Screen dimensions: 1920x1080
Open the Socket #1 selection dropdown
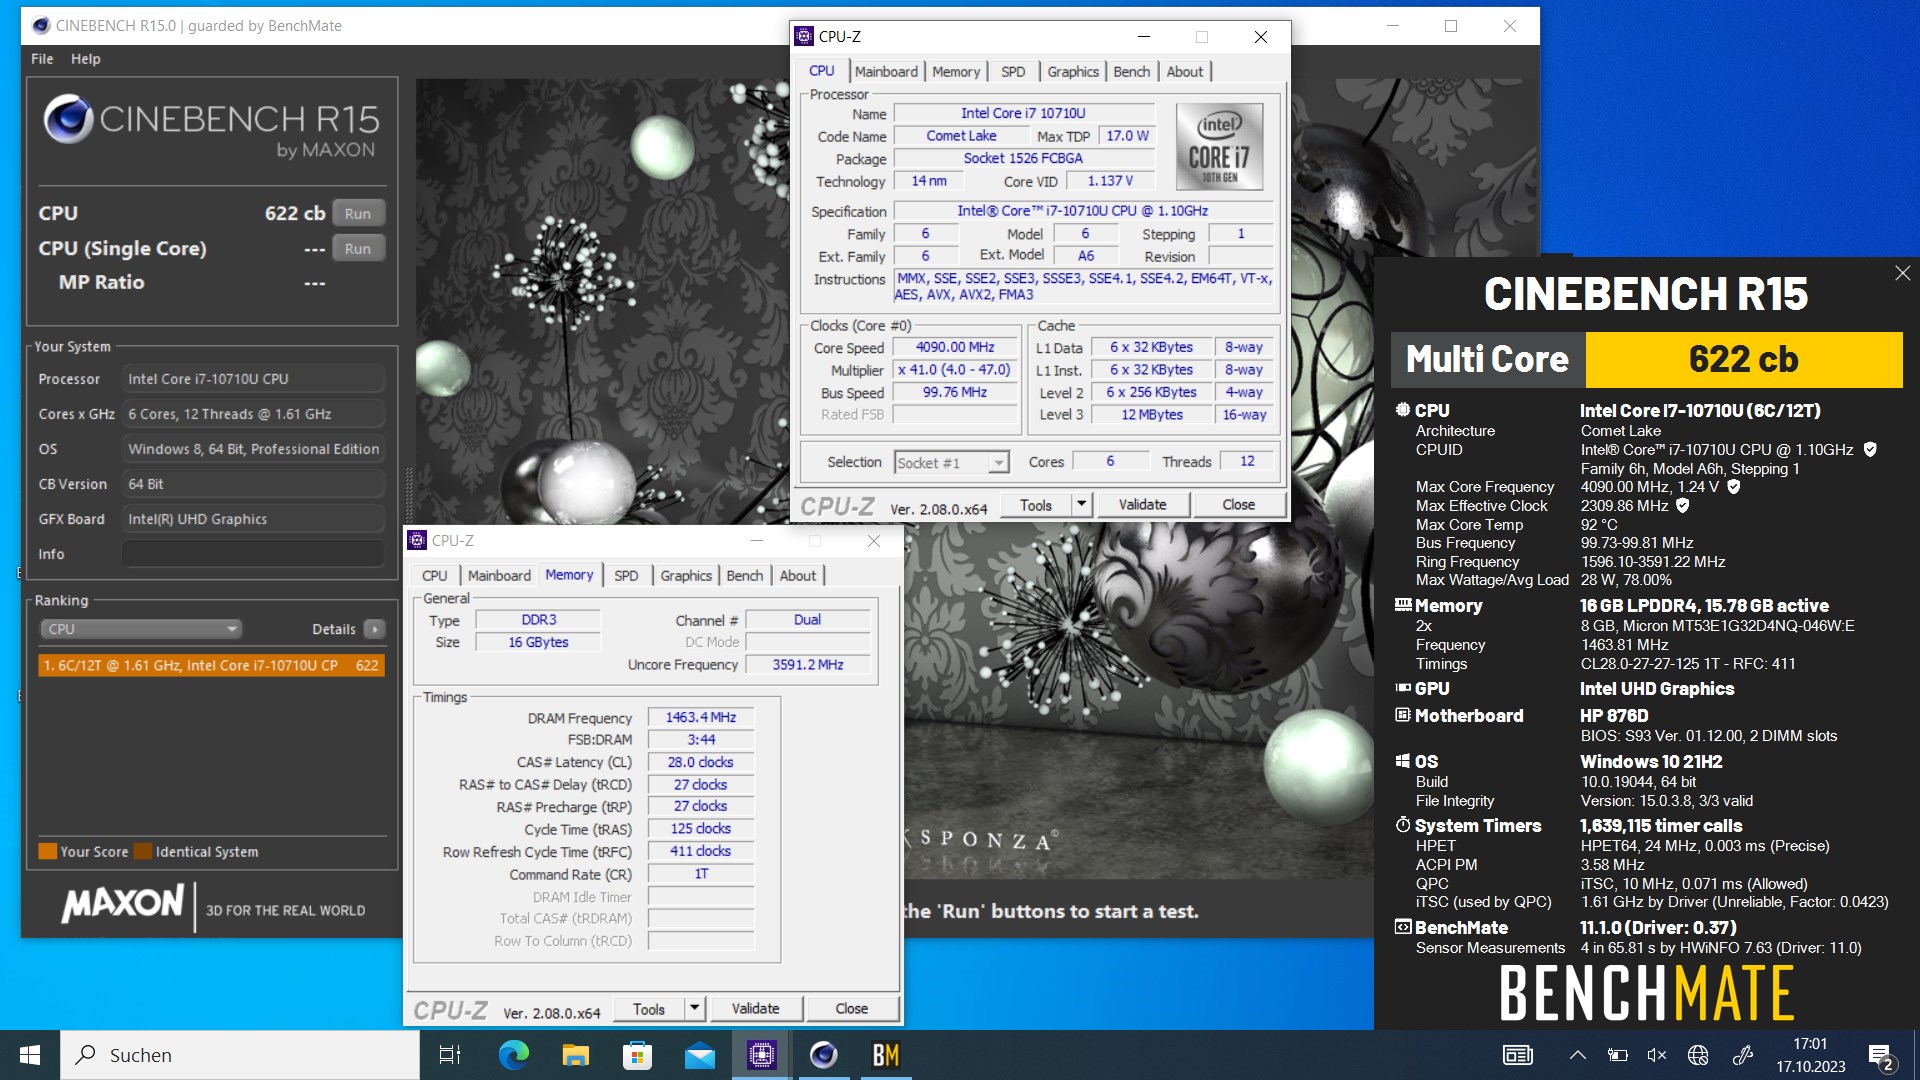pyautogui.click(x=951, y=462)
